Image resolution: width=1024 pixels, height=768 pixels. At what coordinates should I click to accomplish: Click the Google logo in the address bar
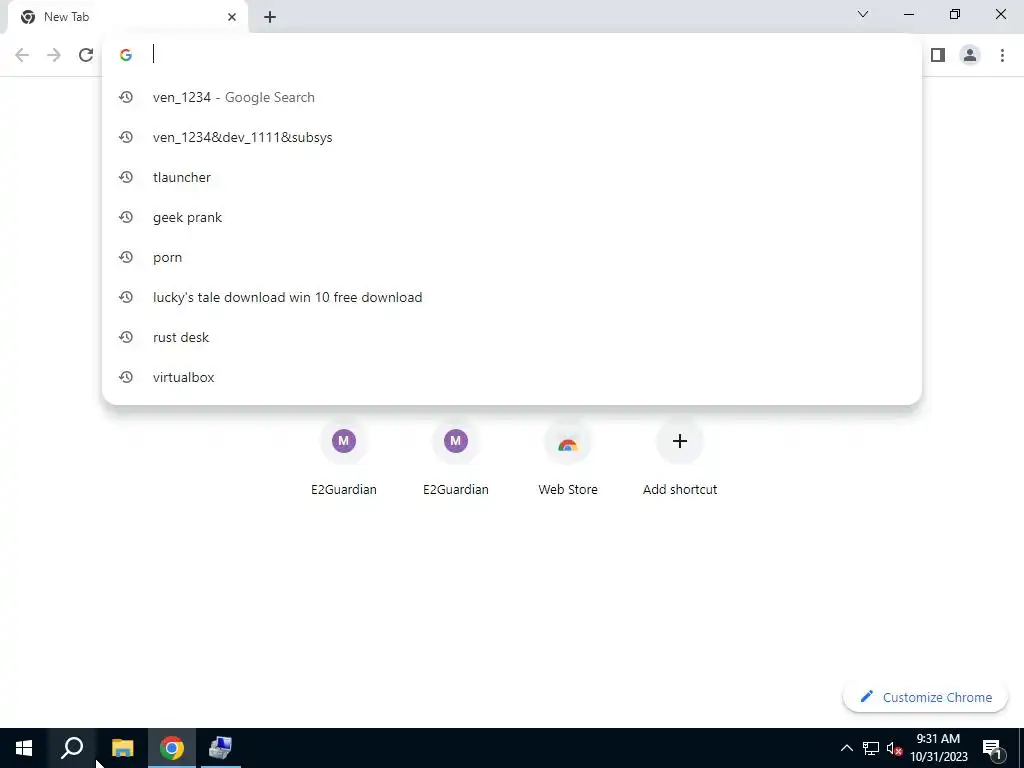coord(126,55)
